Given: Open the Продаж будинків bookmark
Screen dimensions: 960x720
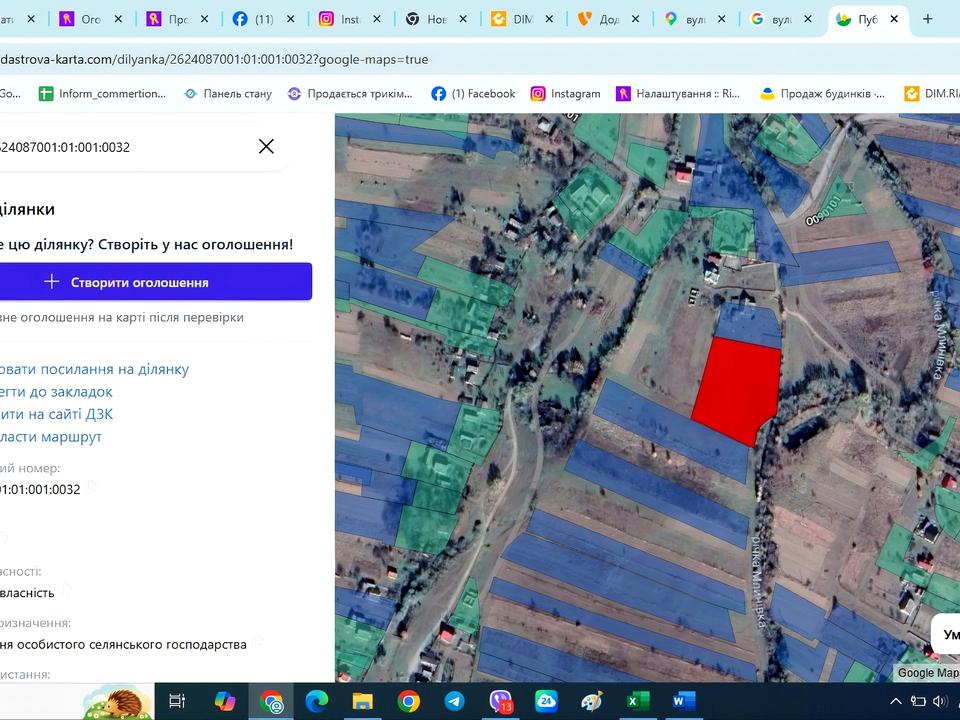Looking at the screenshot, I should click(822, 93).
